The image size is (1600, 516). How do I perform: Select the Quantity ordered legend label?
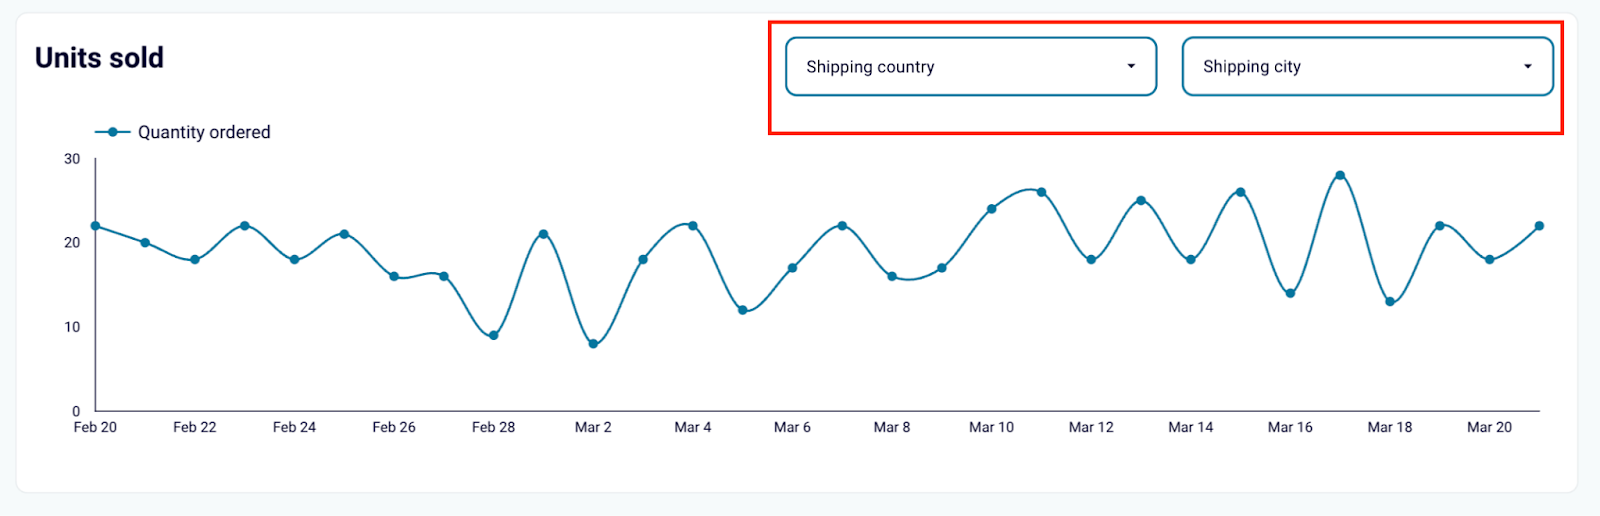click(x=204, y=132)
